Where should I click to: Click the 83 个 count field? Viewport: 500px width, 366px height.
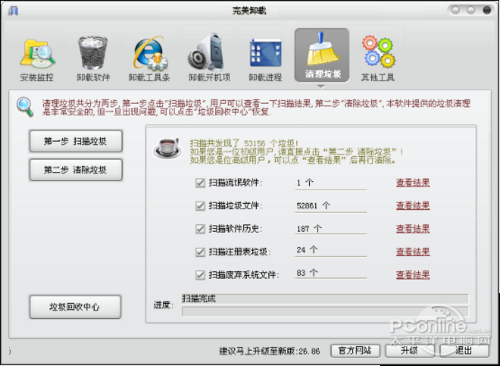331,273
